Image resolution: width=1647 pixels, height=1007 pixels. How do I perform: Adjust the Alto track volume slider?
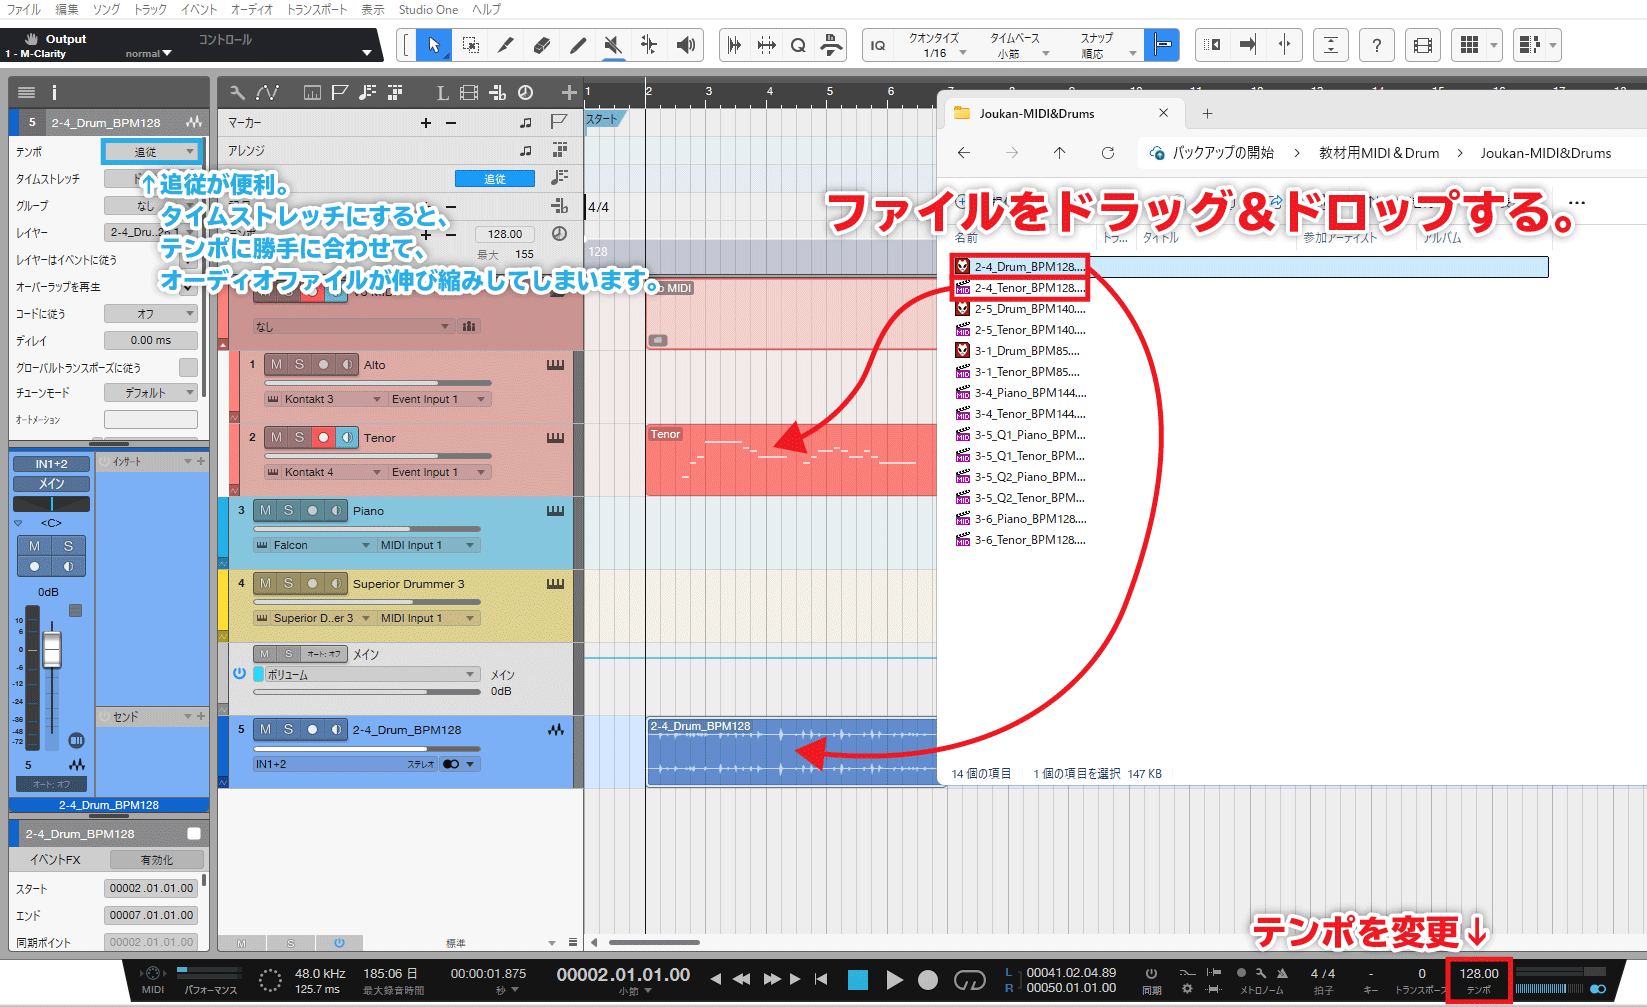(x=377, y=383)
